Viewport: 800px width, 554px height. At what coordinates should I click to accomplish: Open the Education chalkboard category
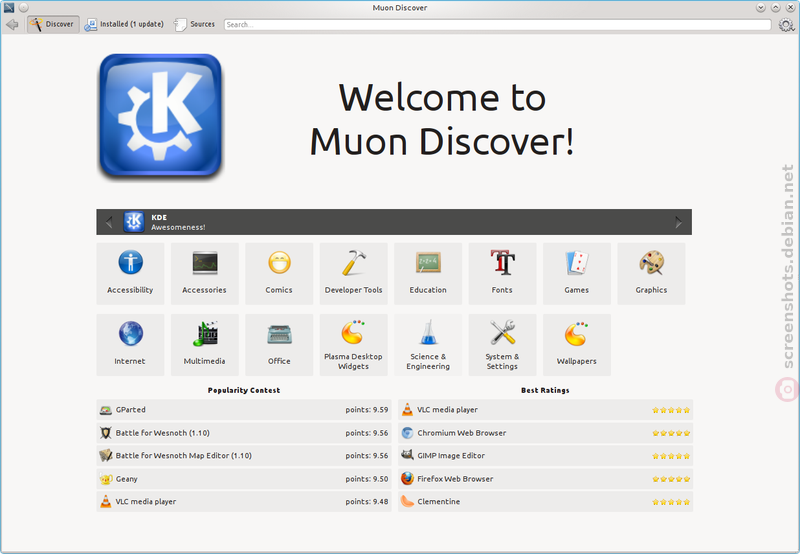[428, 273]
